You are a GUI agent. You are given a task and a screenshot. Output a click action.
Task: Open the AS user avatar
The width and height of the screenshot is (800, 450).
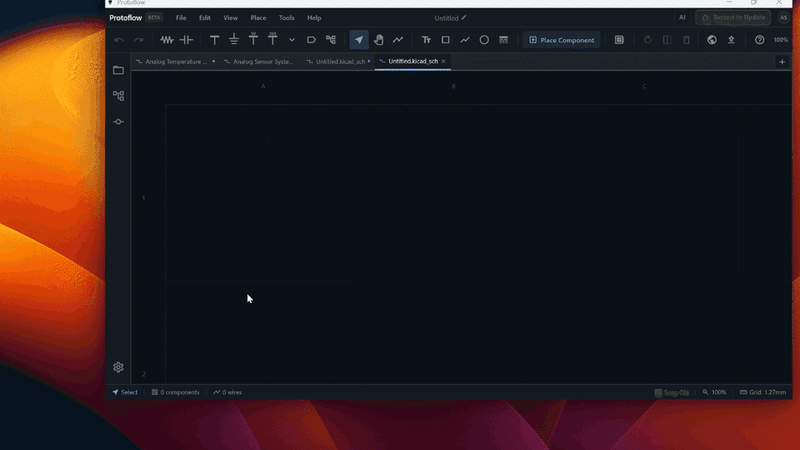pyautogui.click(x=784, y=17)
